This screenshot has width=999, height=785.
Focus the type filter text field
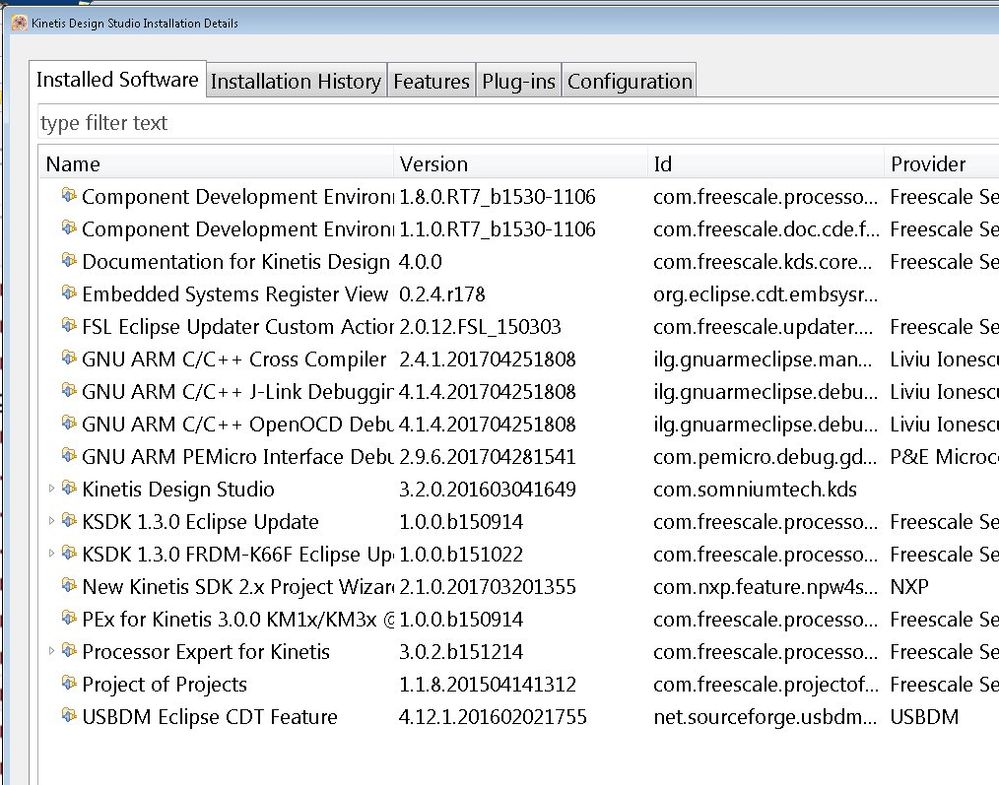pos(517,122)
